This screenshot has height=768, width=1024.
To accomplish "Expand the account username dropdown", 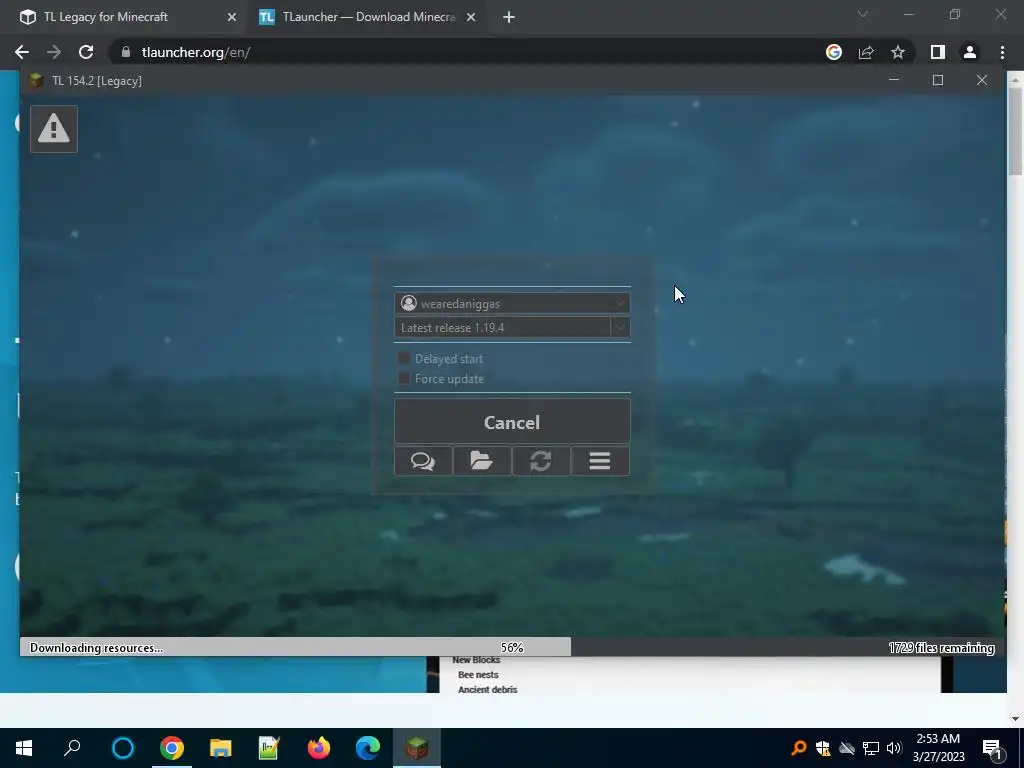I will [620, 303].
